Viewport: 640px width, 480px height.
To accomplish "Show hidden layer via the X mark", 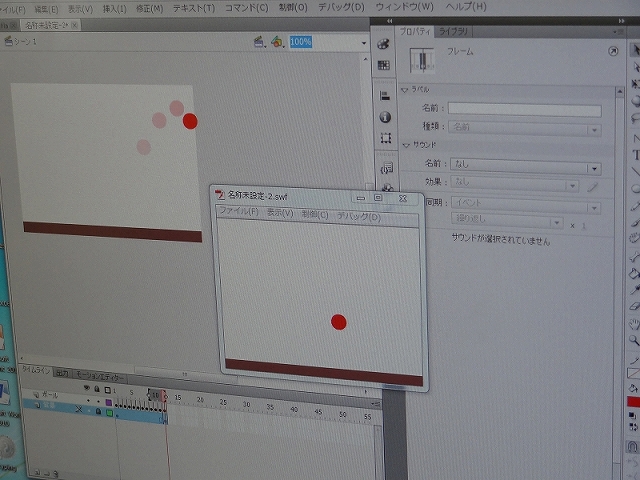I will point(78,409).
